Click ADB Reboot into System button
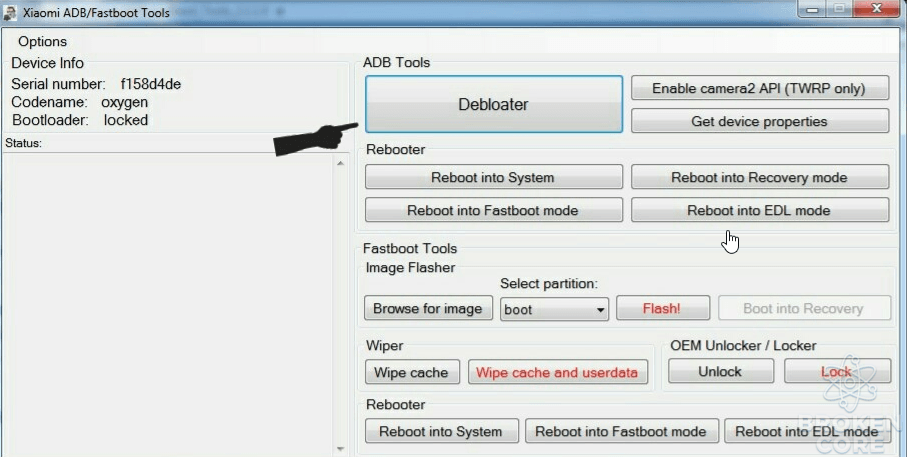This screenshot has width=907, height=457. [x=493, y=177]
